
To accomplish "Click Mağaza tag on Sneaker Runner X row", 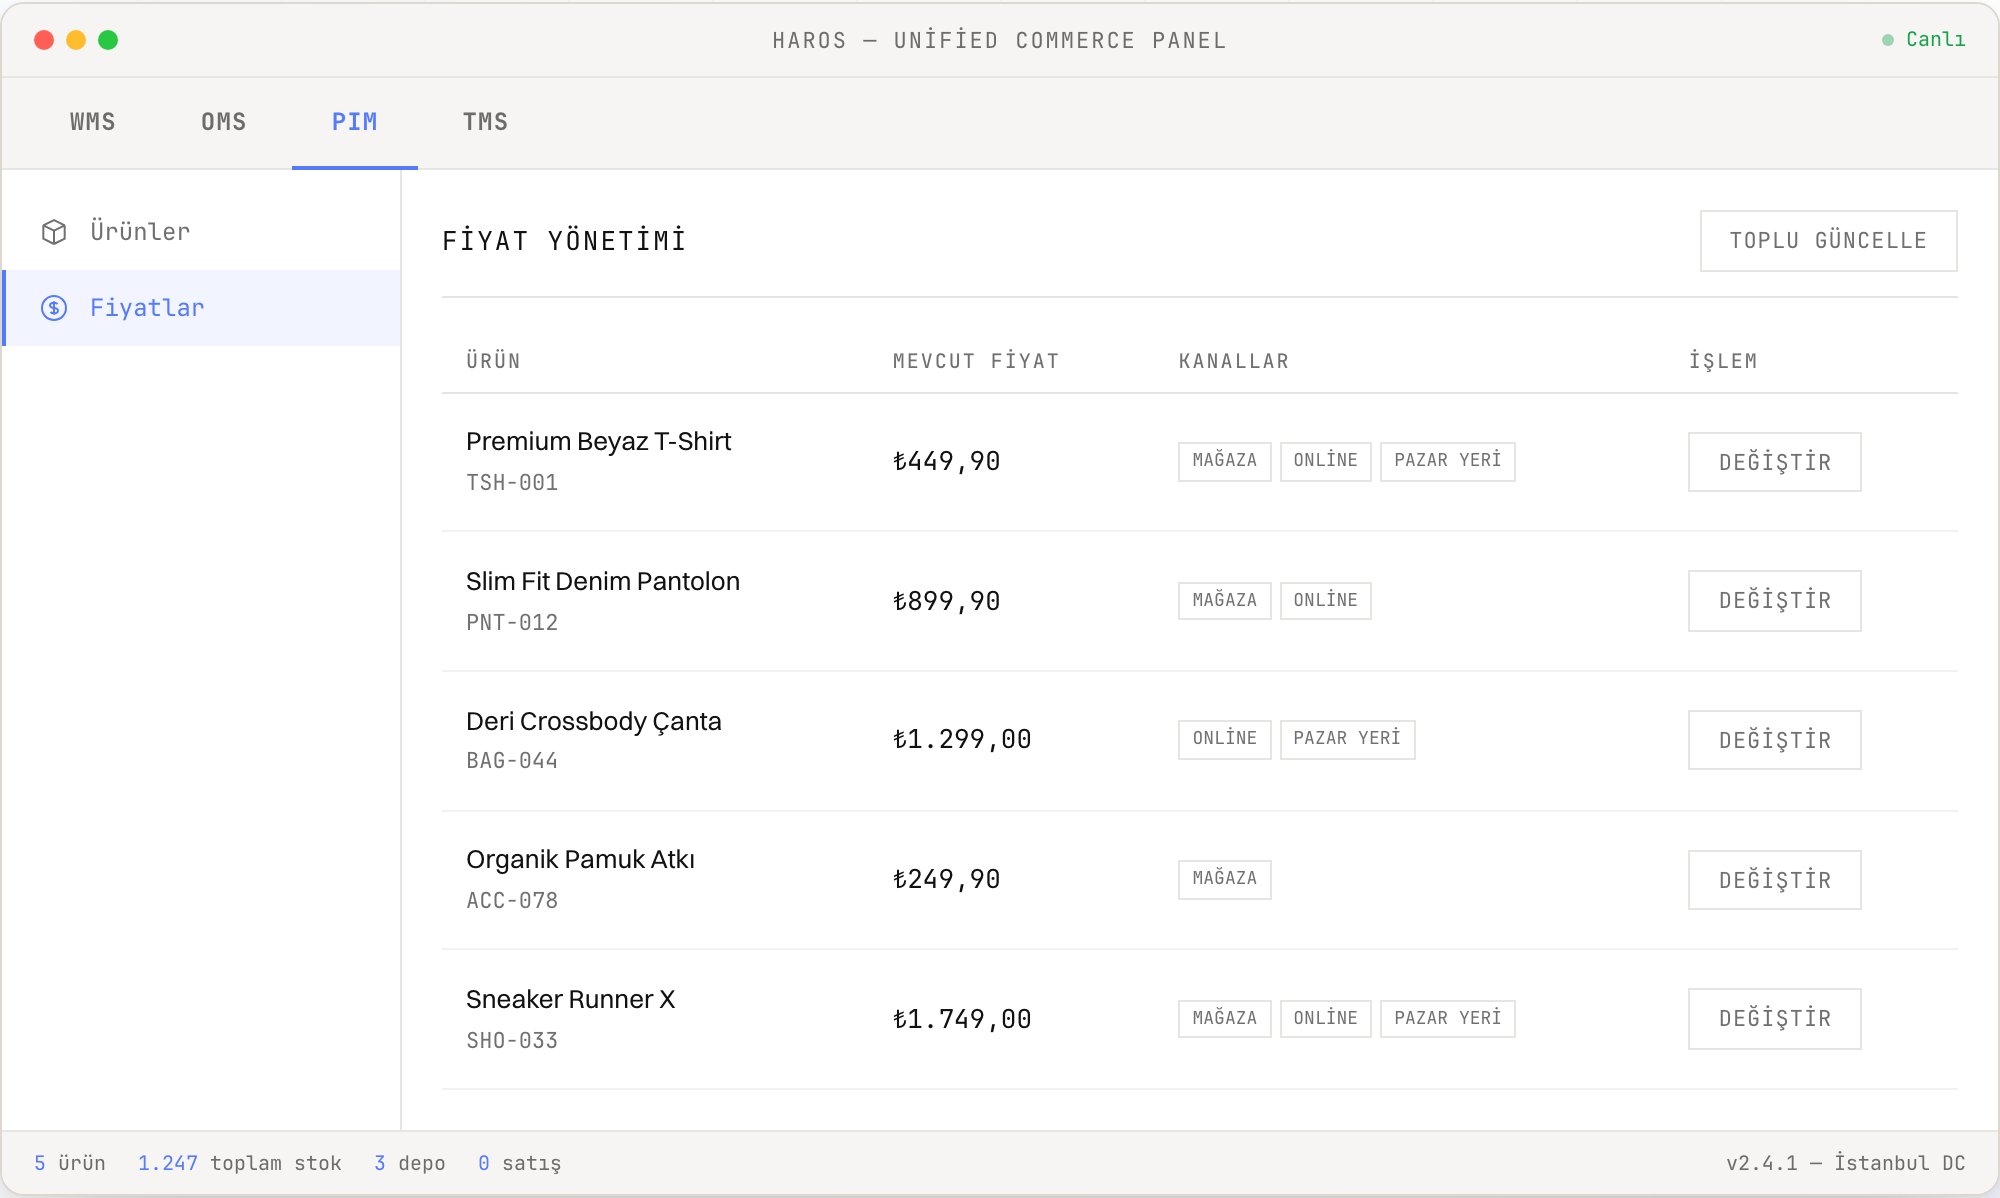I will (x=1225, y=1019).
